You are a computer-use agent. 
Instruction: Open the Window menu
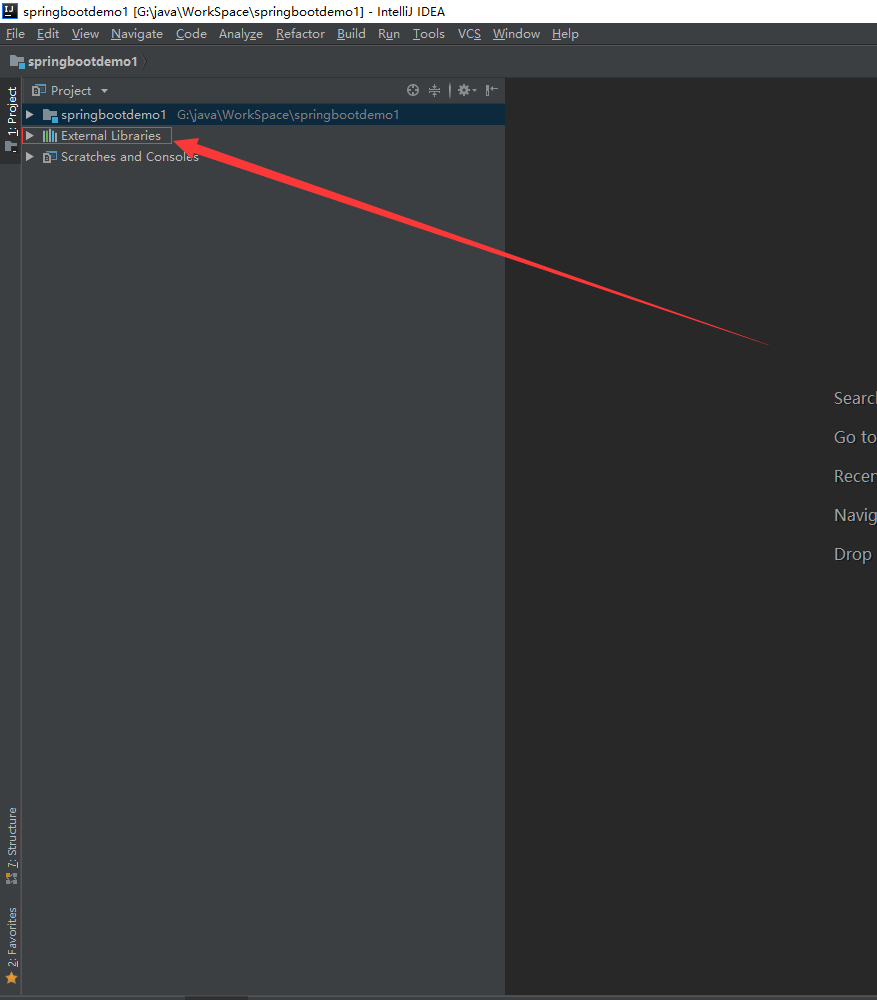point(516,34)
